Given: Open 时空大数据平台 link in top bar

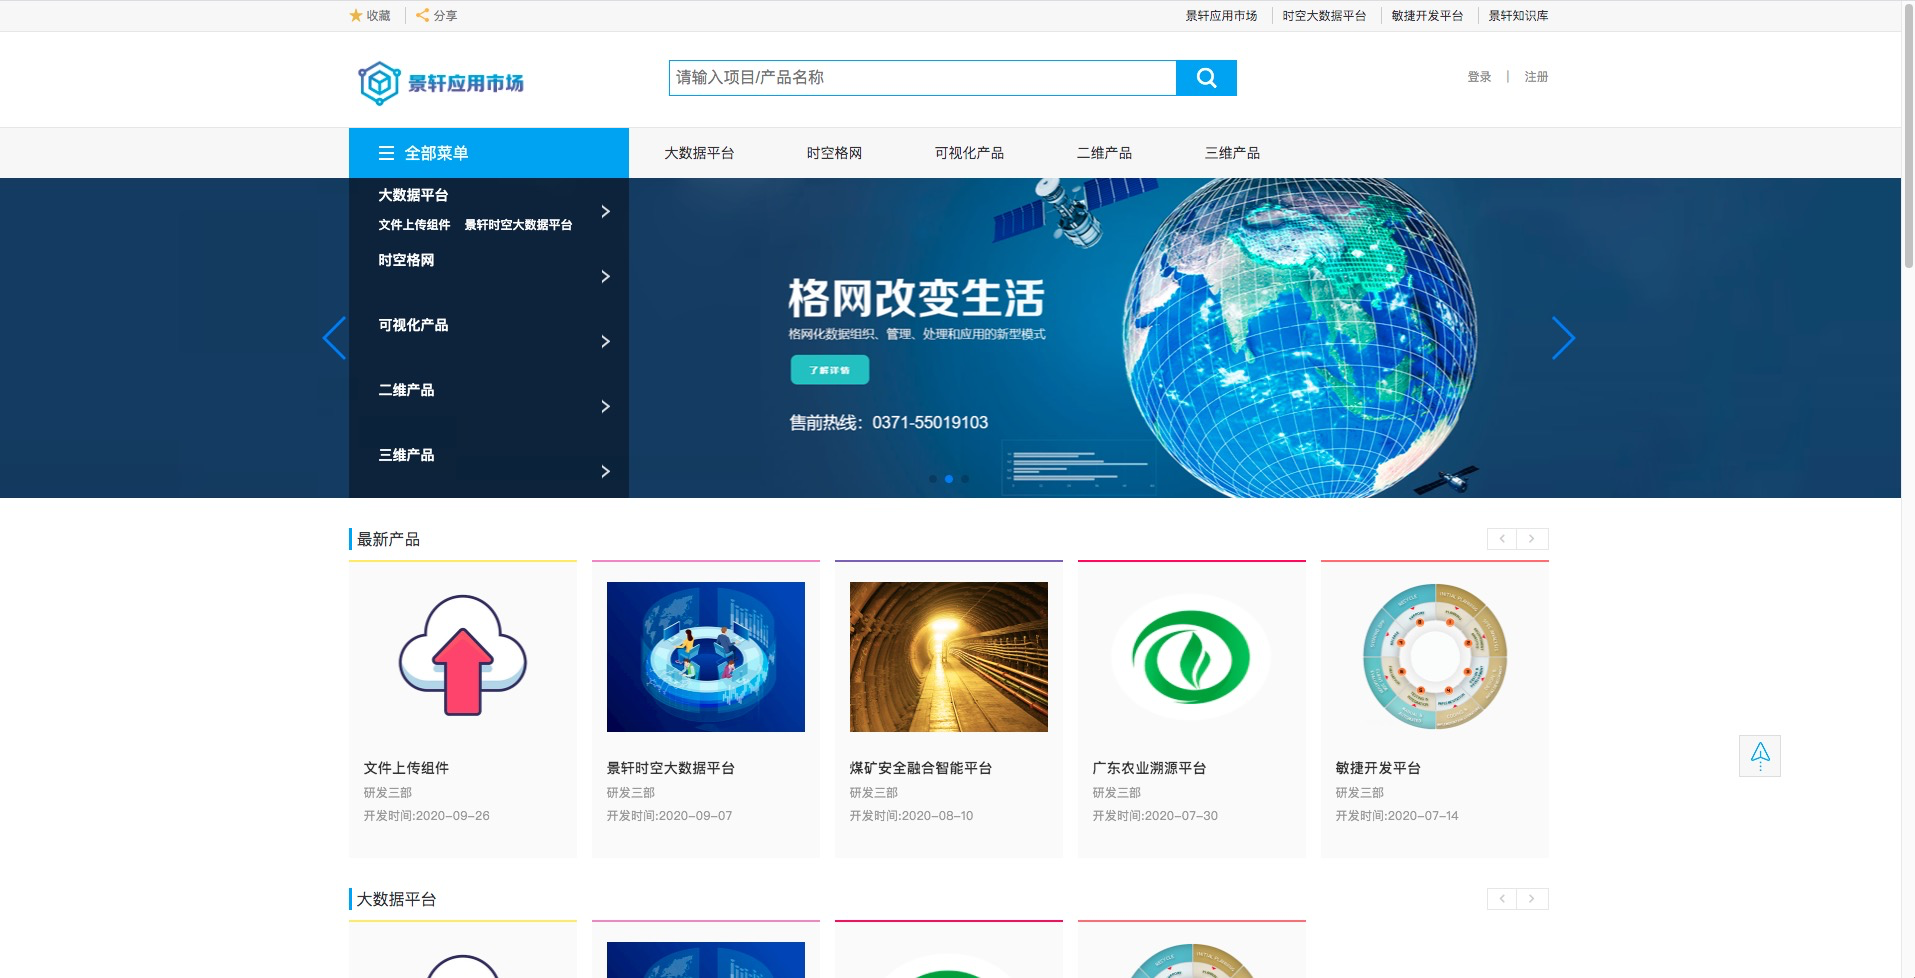Looking at the screenshot, I should point(1324,16).
